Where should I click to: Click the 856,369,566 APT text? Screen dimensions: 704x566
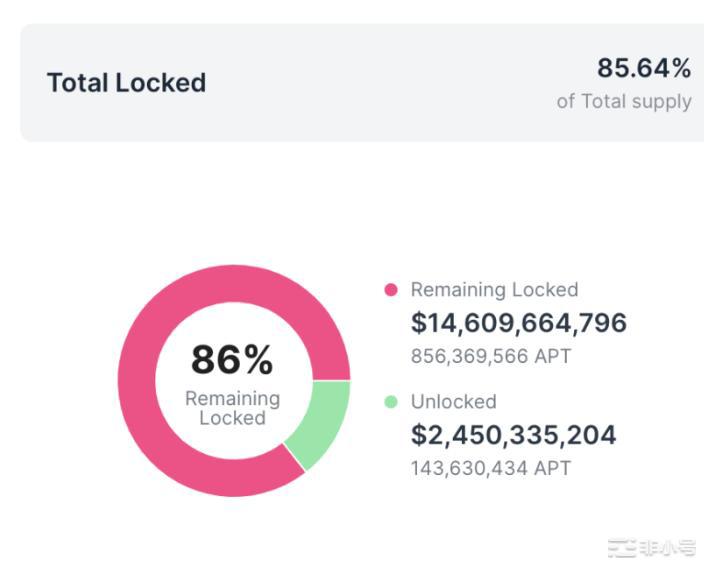(x=491, y=356)
